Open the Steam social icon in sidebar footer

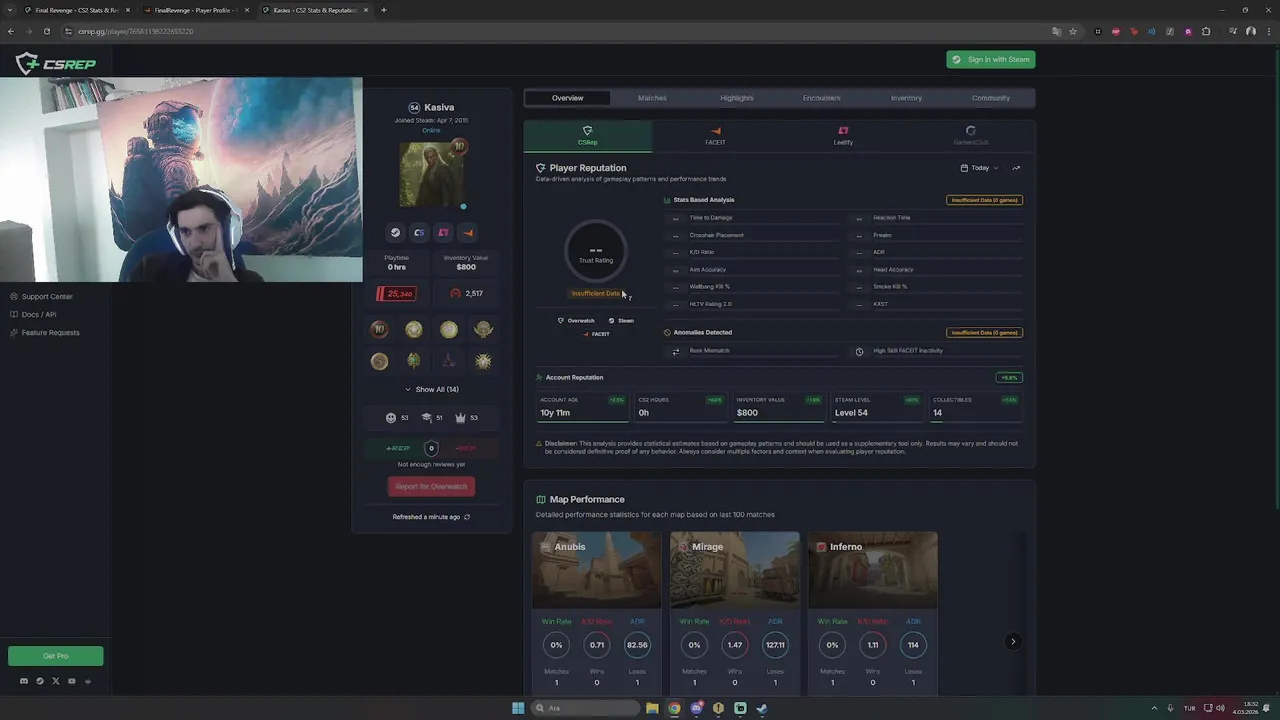click(40, 681)
